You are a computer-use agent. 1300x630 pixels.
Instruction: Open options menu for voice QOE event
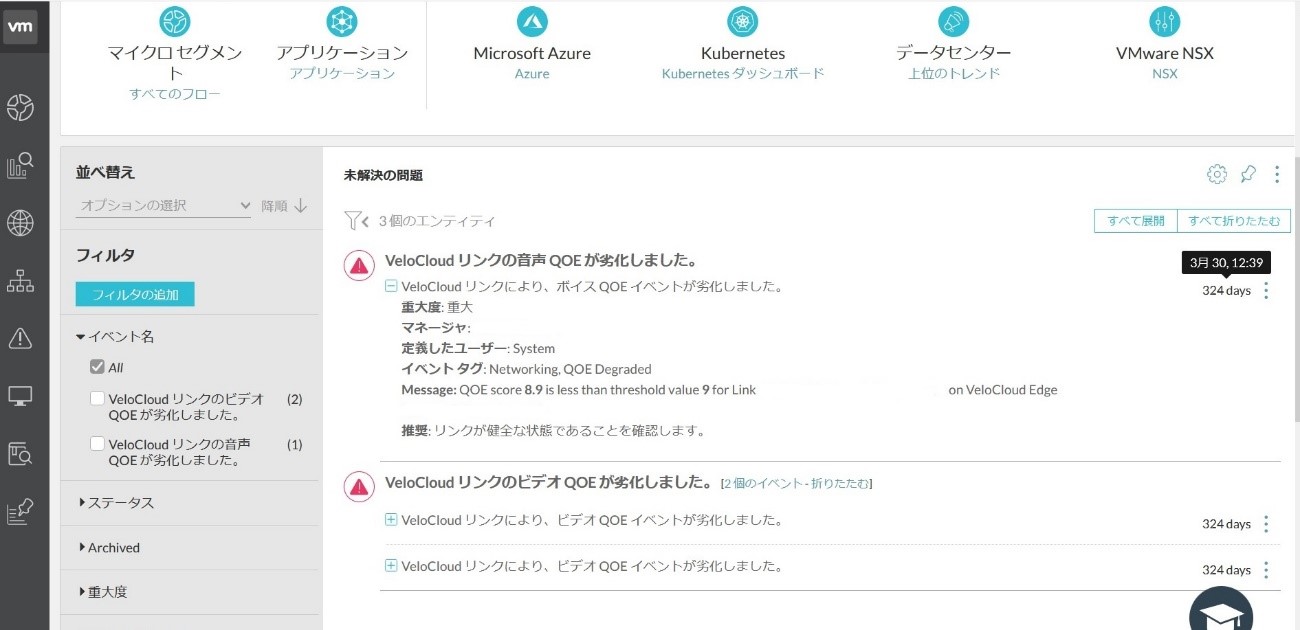tap(1267, 291)
